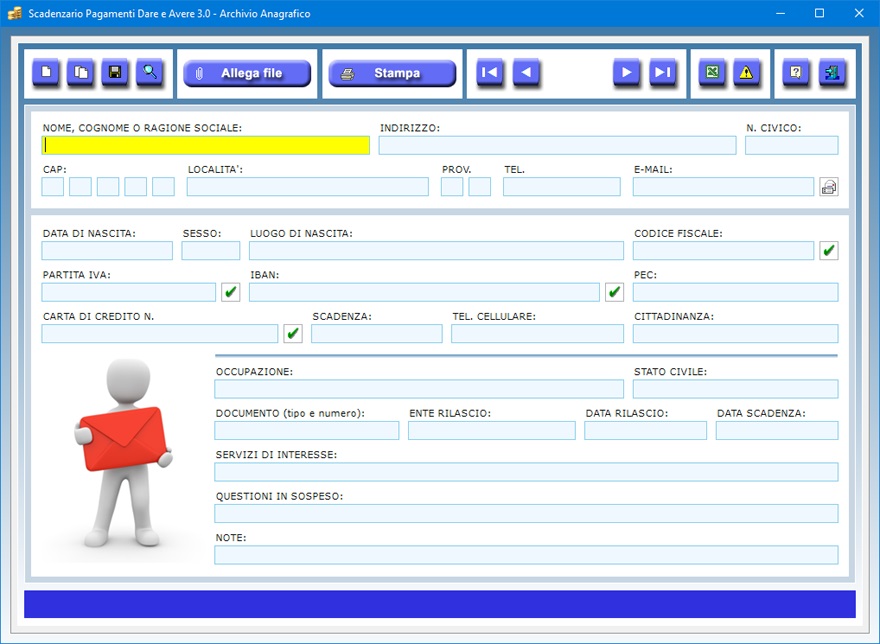Open search with the magnifier icon
This screenshot has width=880, height=644.
click(x=150, y=72)
